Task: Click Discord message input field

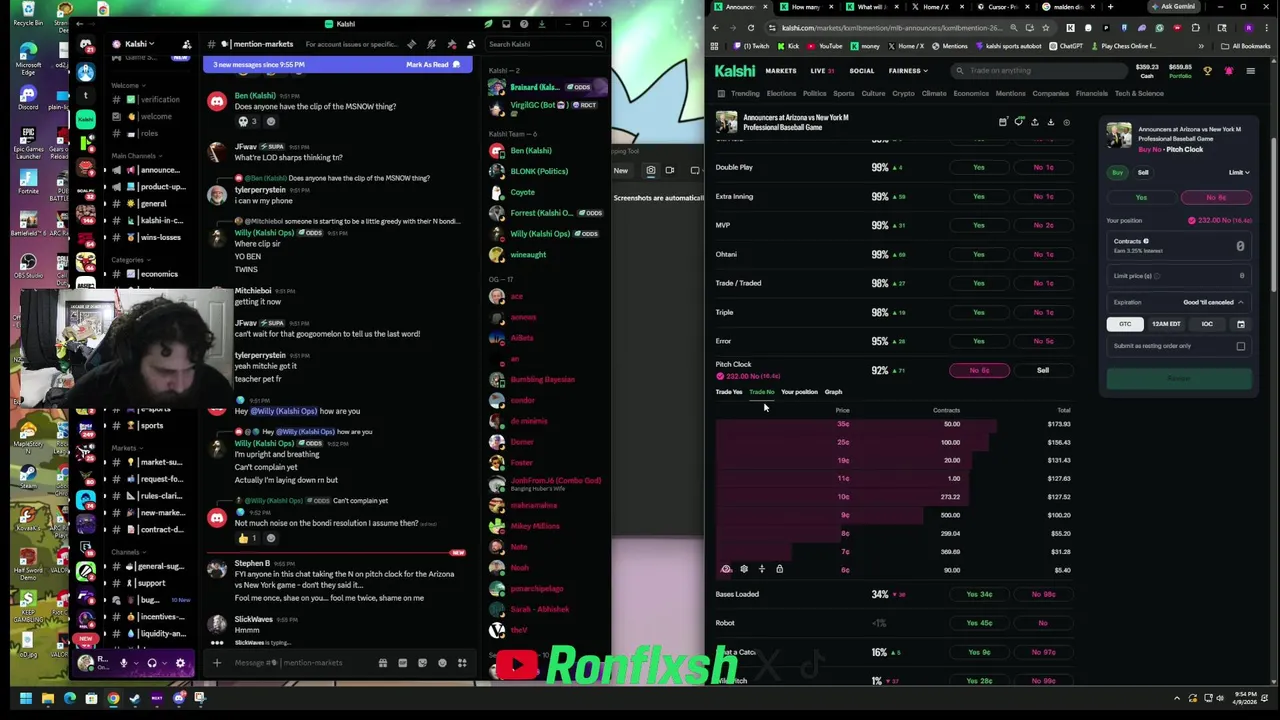Action: (x=300, y=662)
